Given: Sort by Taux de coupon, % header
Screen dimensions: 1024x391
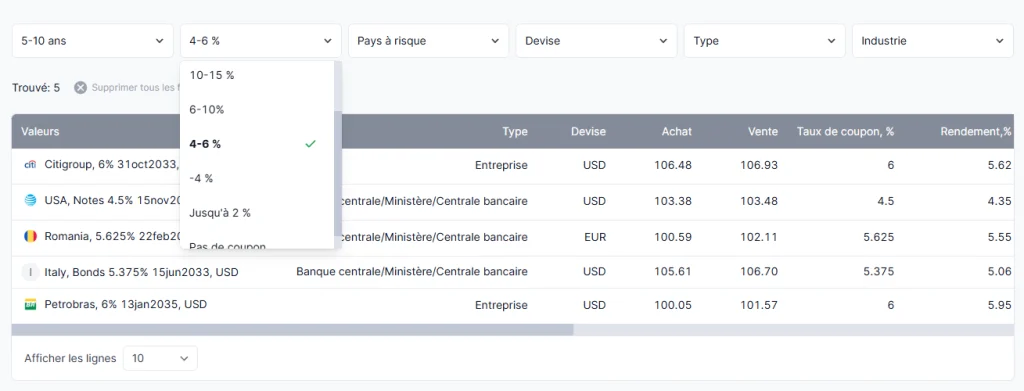Looking at the screenshot, I should pos(845,131).
